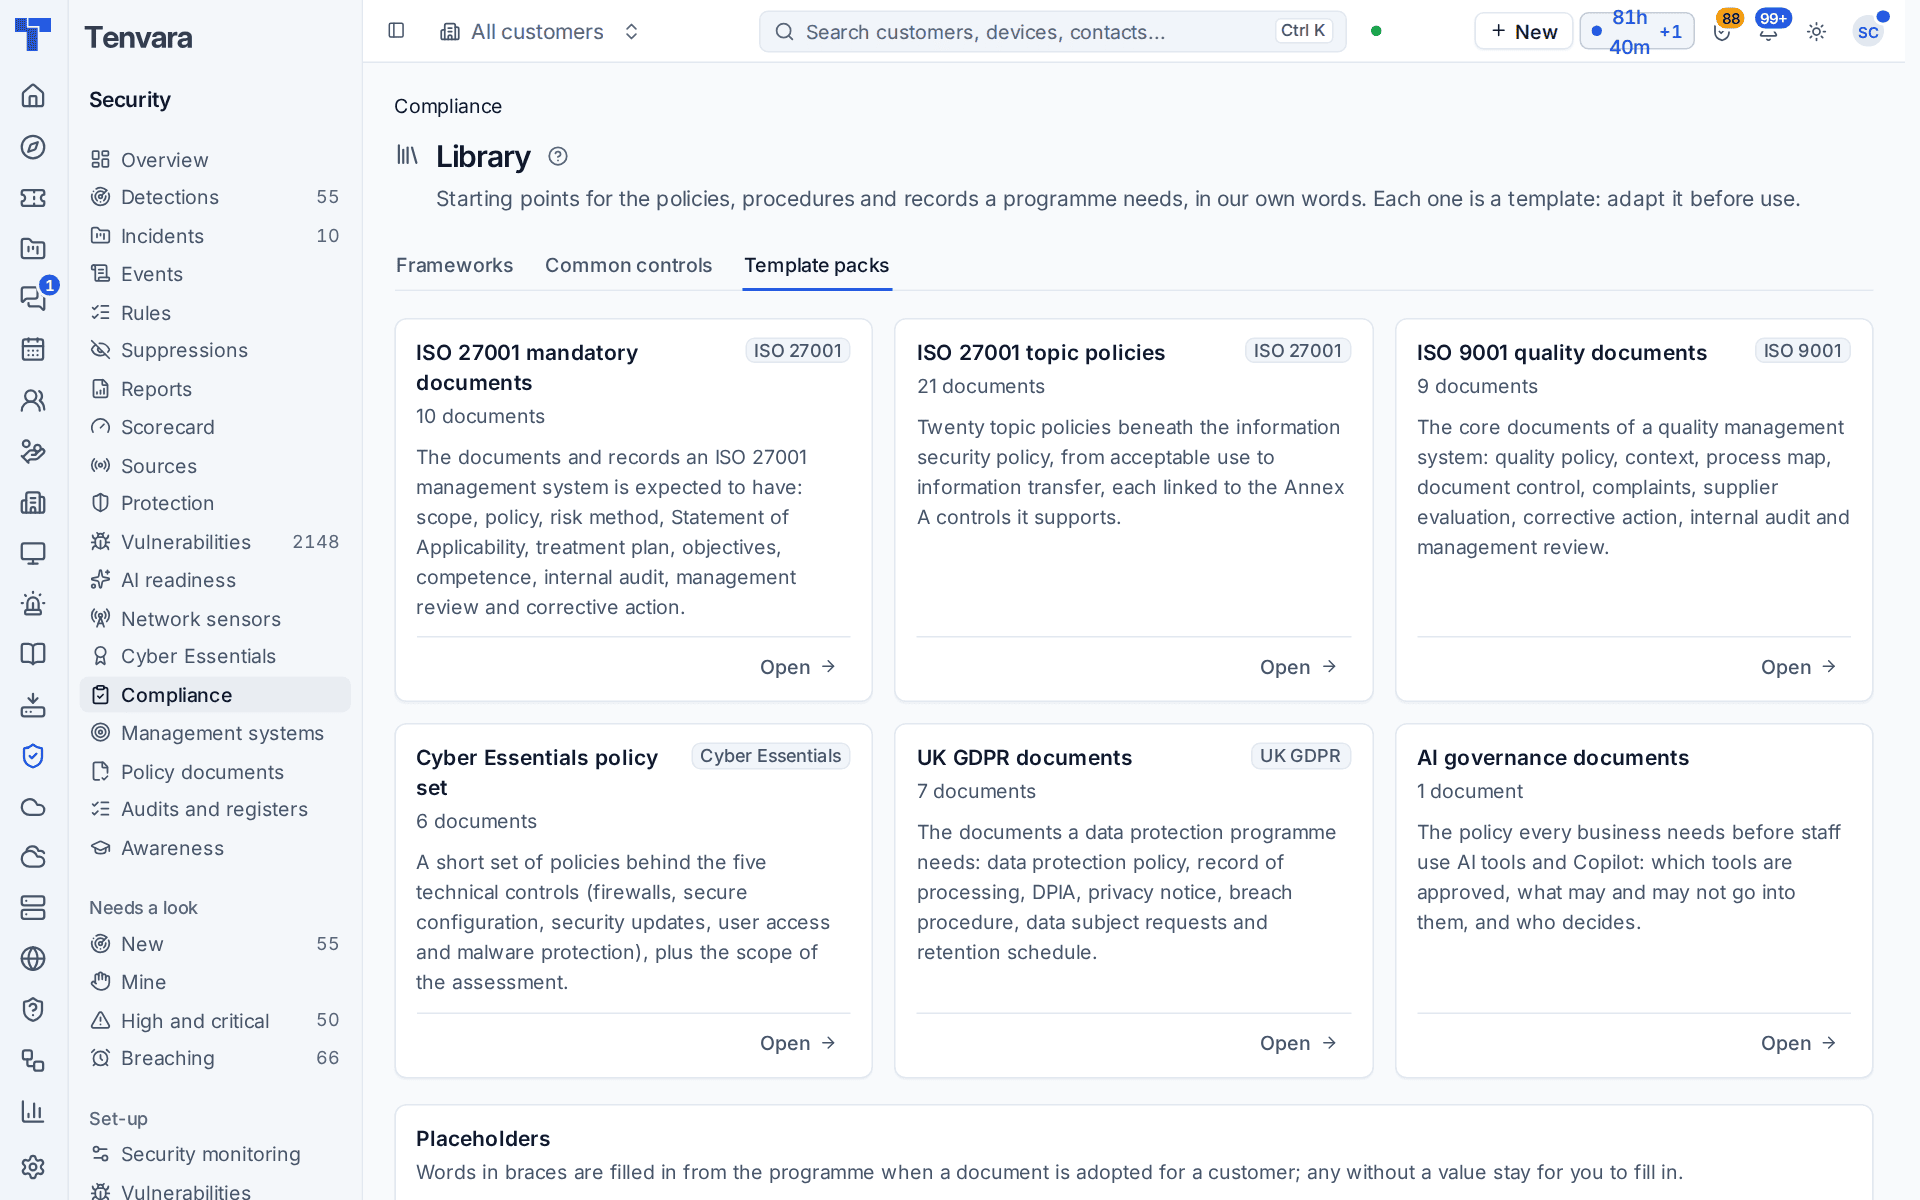Click the help question mark beside Library
The height and width of the screenshot is (1200, 1920).
558,156
